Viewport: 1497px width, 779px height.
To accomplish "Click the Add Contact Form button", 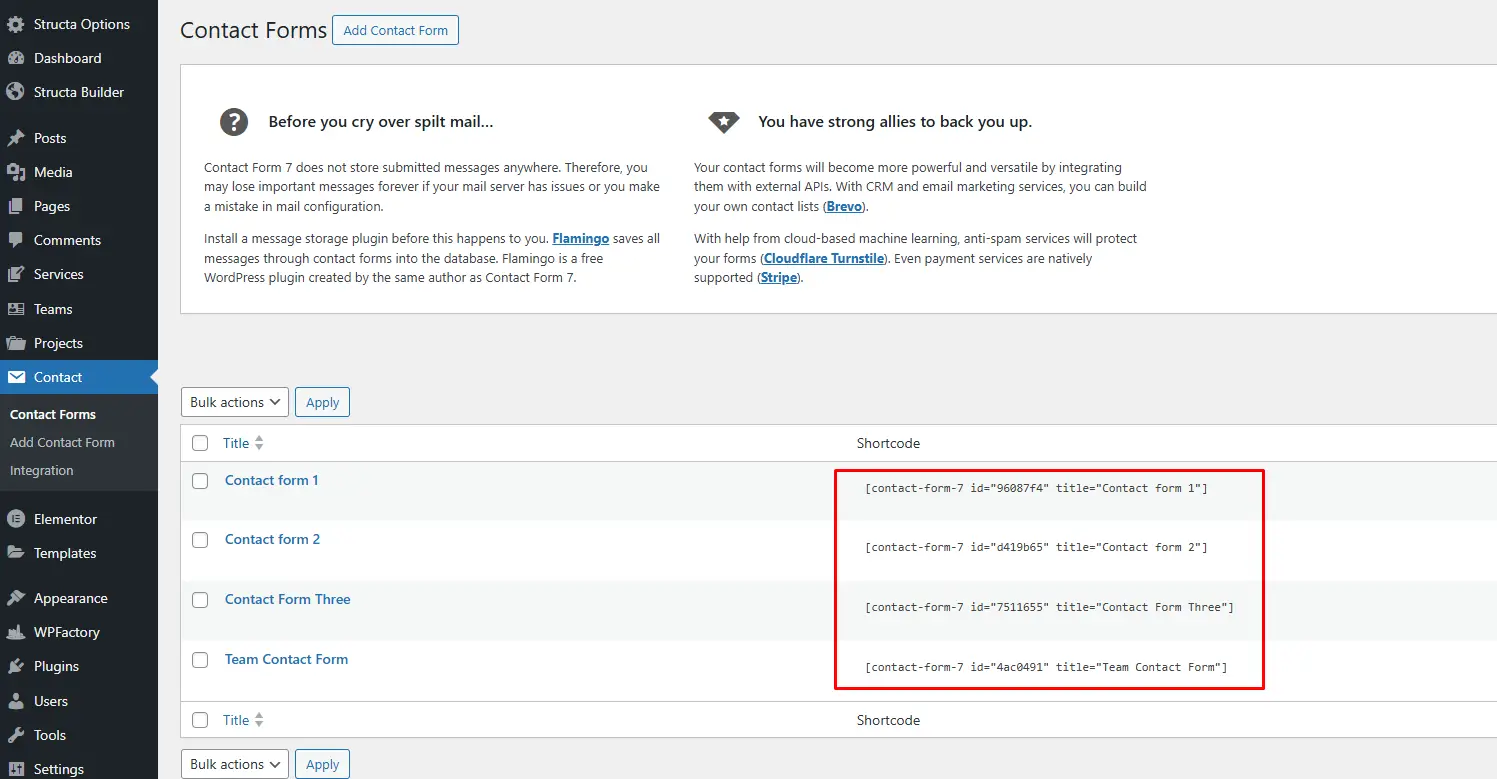I will click(x=395, y=30).
